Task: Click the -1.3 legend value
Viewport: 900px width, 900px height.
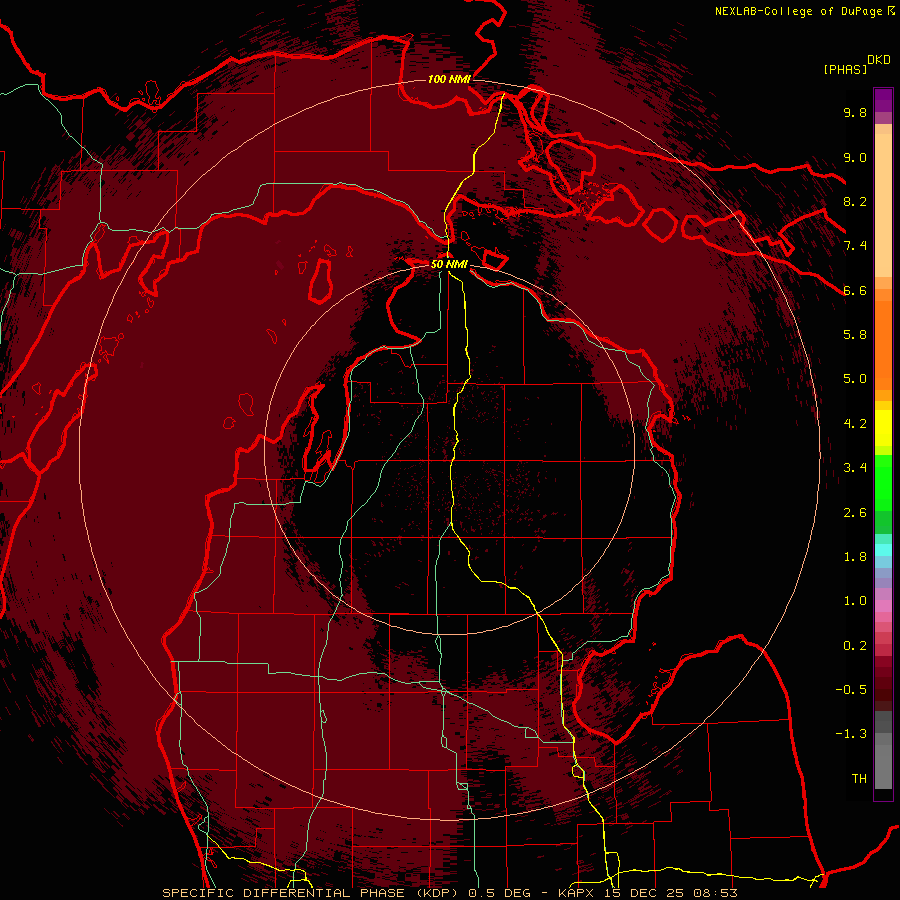Action: click(851, 734)
